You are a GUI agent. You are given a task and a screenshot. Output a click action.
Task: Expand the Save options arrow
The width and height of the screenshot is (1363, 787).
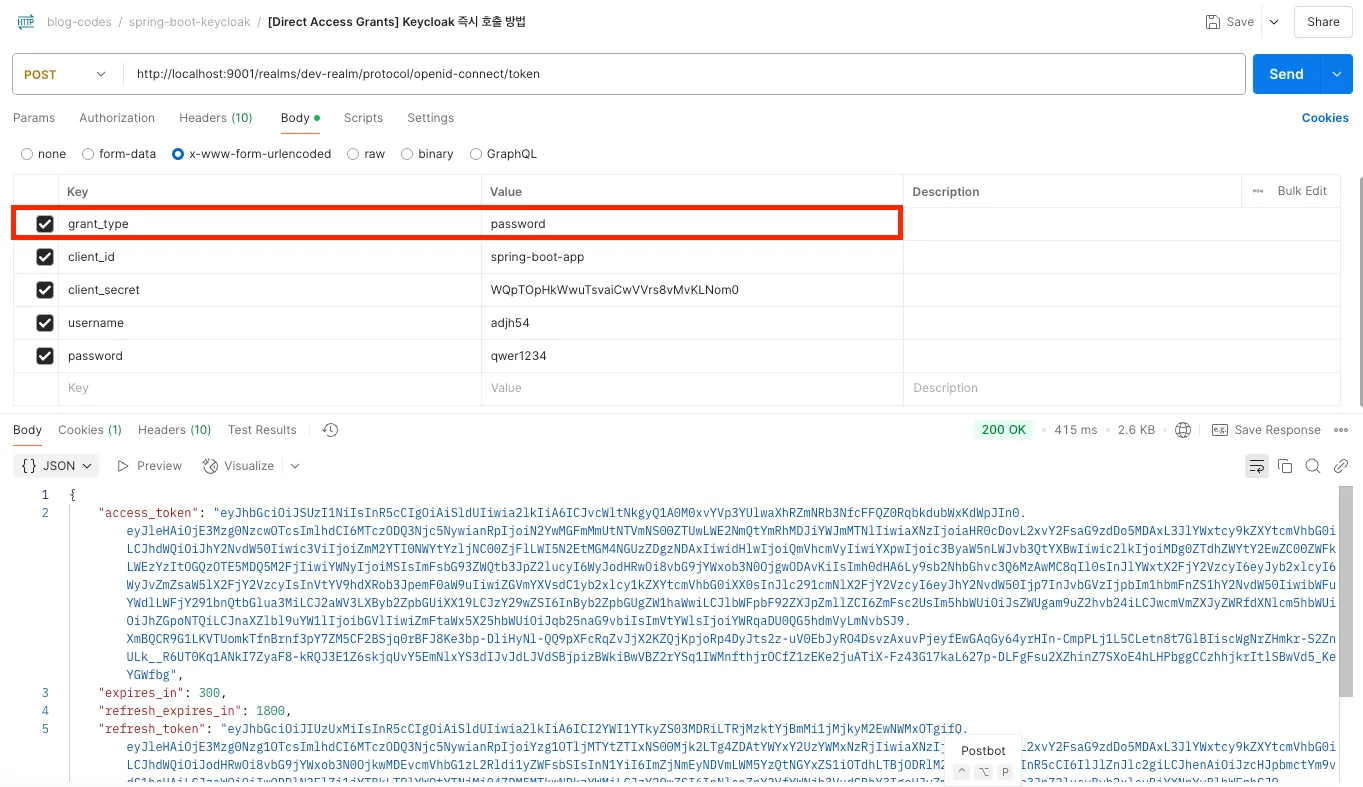point(1274,22)
